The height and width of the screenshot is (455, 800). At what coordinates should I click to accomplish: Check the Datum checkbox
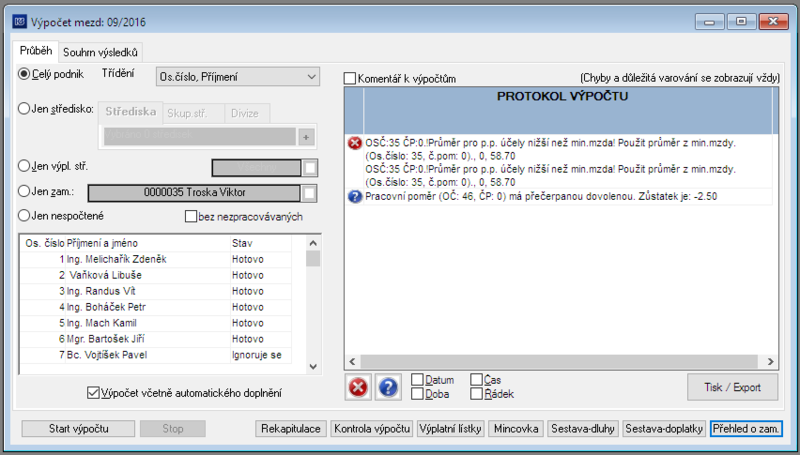(417, 380)
